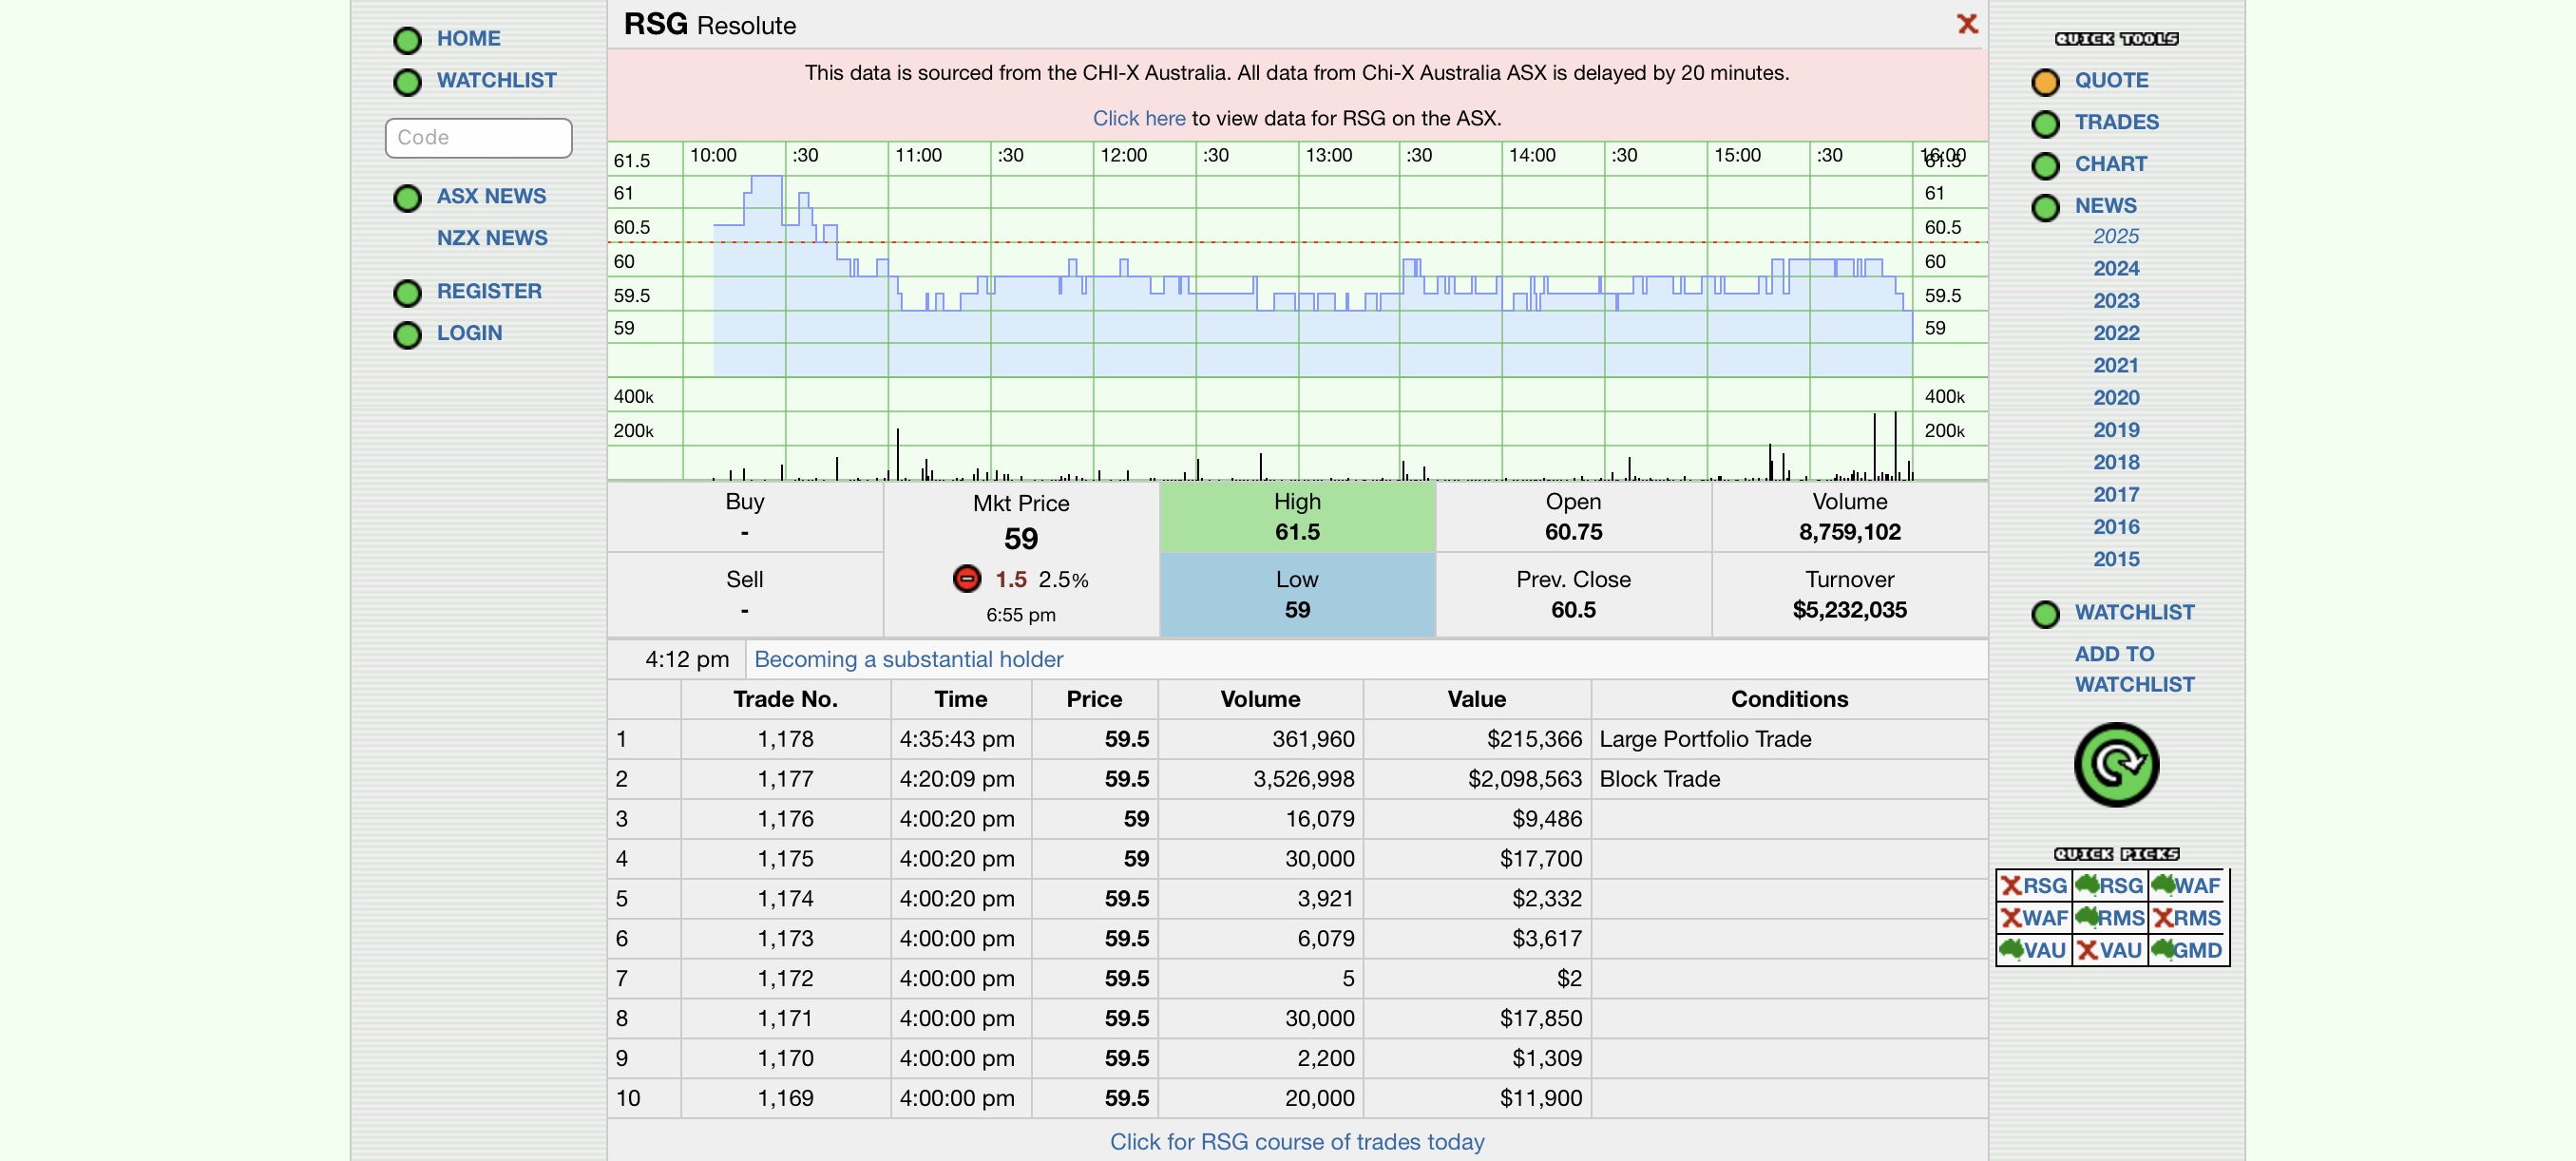The height and width of the screenshot is (1161, 2576).
Task: Select news year 2015
Action: coord(2116,559)
